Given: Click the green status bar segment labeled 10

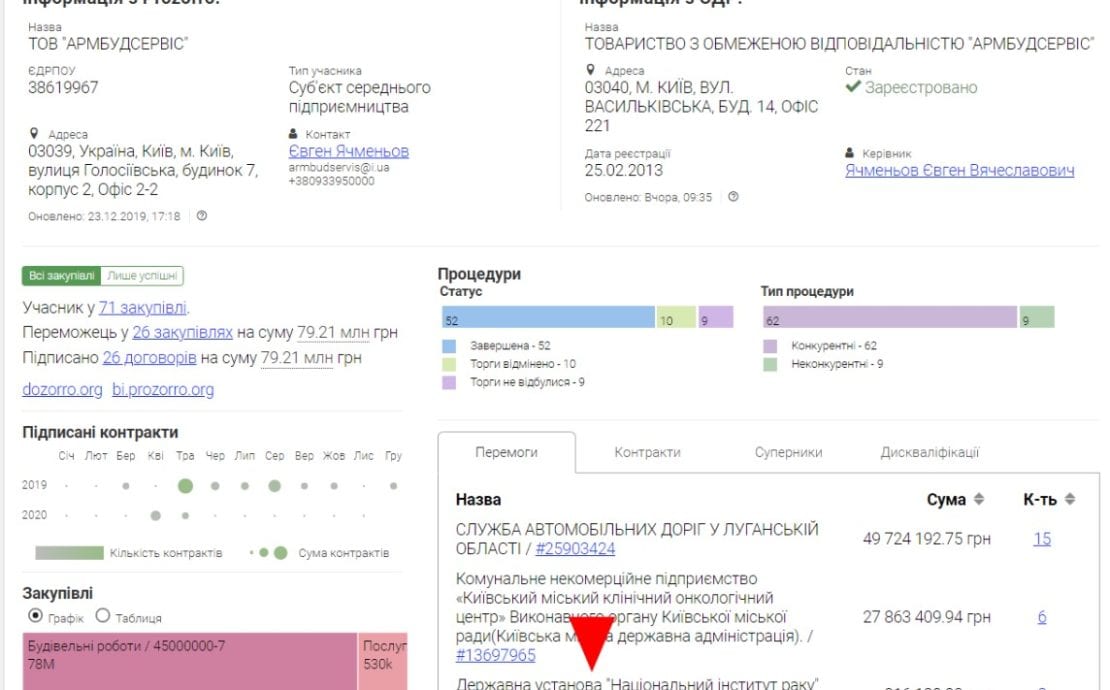Looking at the screenshot, I should (x=676, y=317).
